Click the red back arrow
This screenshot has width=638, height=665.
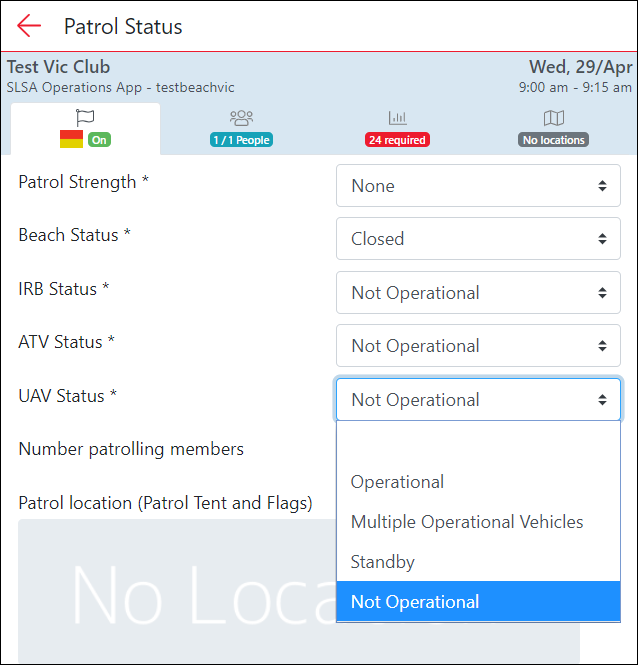coord(29,26)
